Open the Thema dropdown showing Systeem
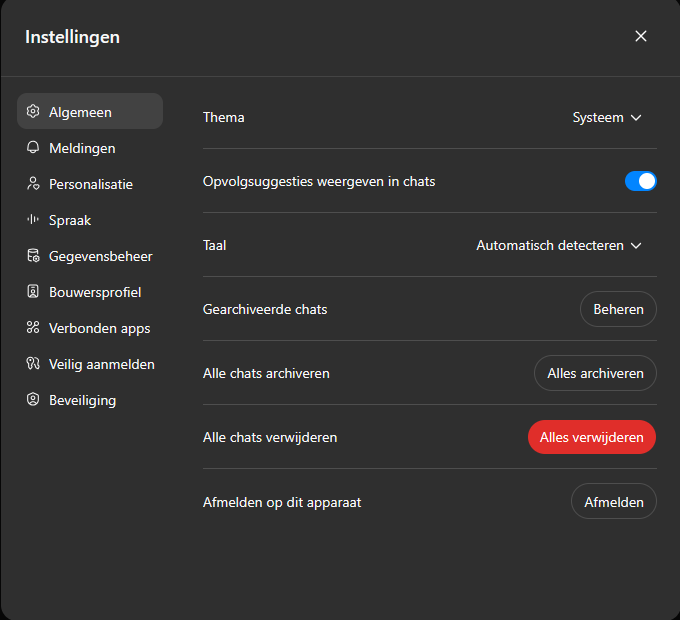The image size is (680, 620). tap(607, 117)
